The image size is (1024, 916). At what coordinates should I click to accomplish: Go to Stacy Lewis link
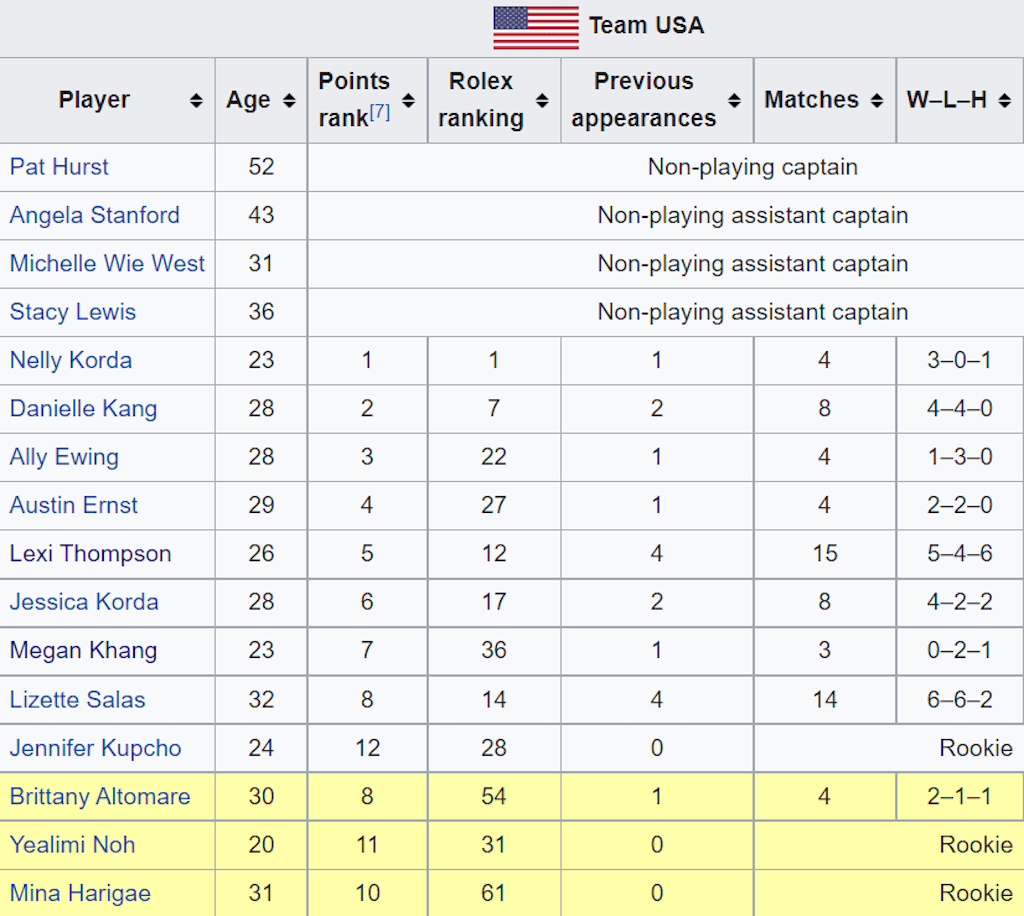point(73,312)
